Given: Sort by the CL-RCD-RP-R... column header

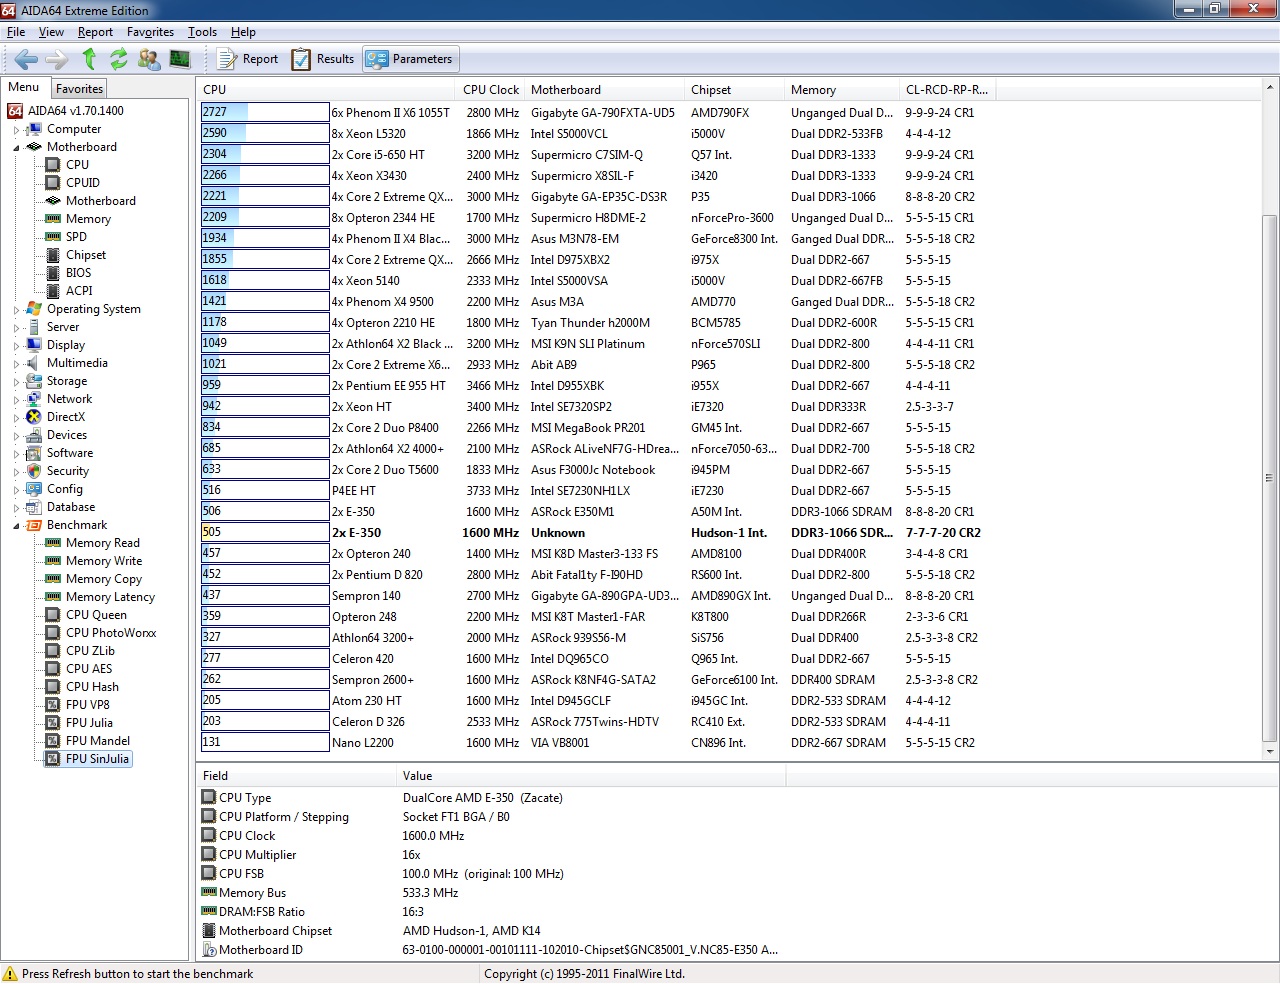Looking at the screenshot, I should tap(947, 89).
